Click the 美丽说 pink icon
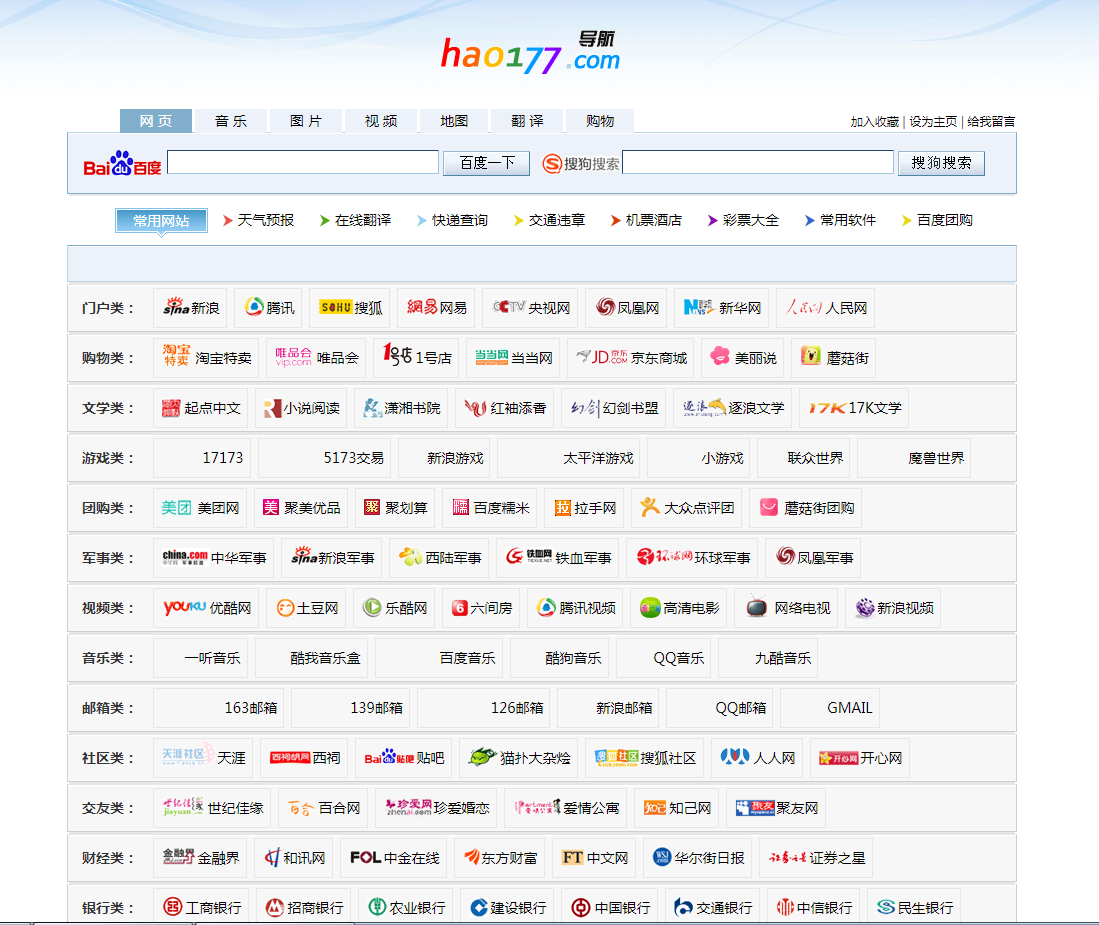This screenshot has width=1099, height=925. tap(720, 356)
